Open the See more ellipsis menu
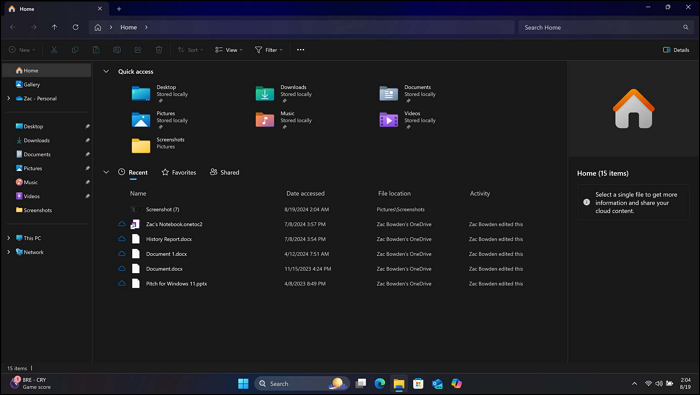Viewport: 700px width, 395px height. click(300, 50)
